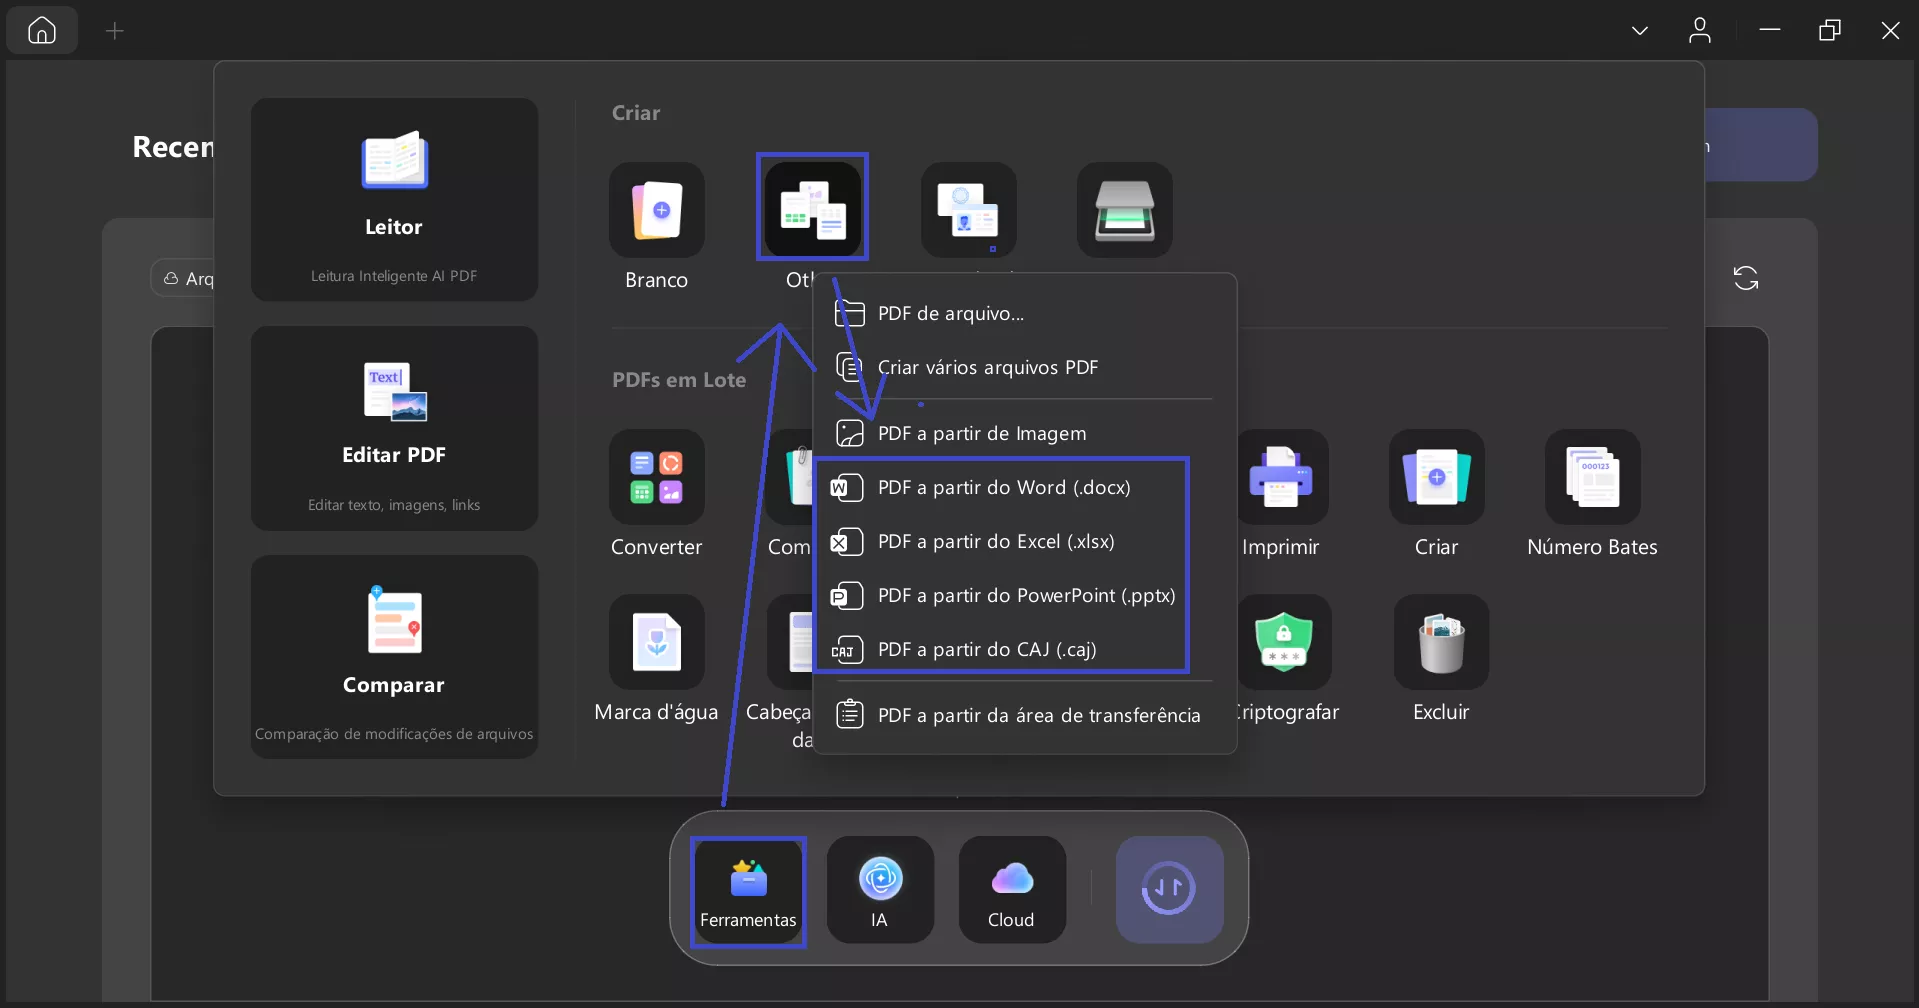Launch the Comparar file comparison tool
This screenshot has height=1008, width=1919.
coord(394,656)
